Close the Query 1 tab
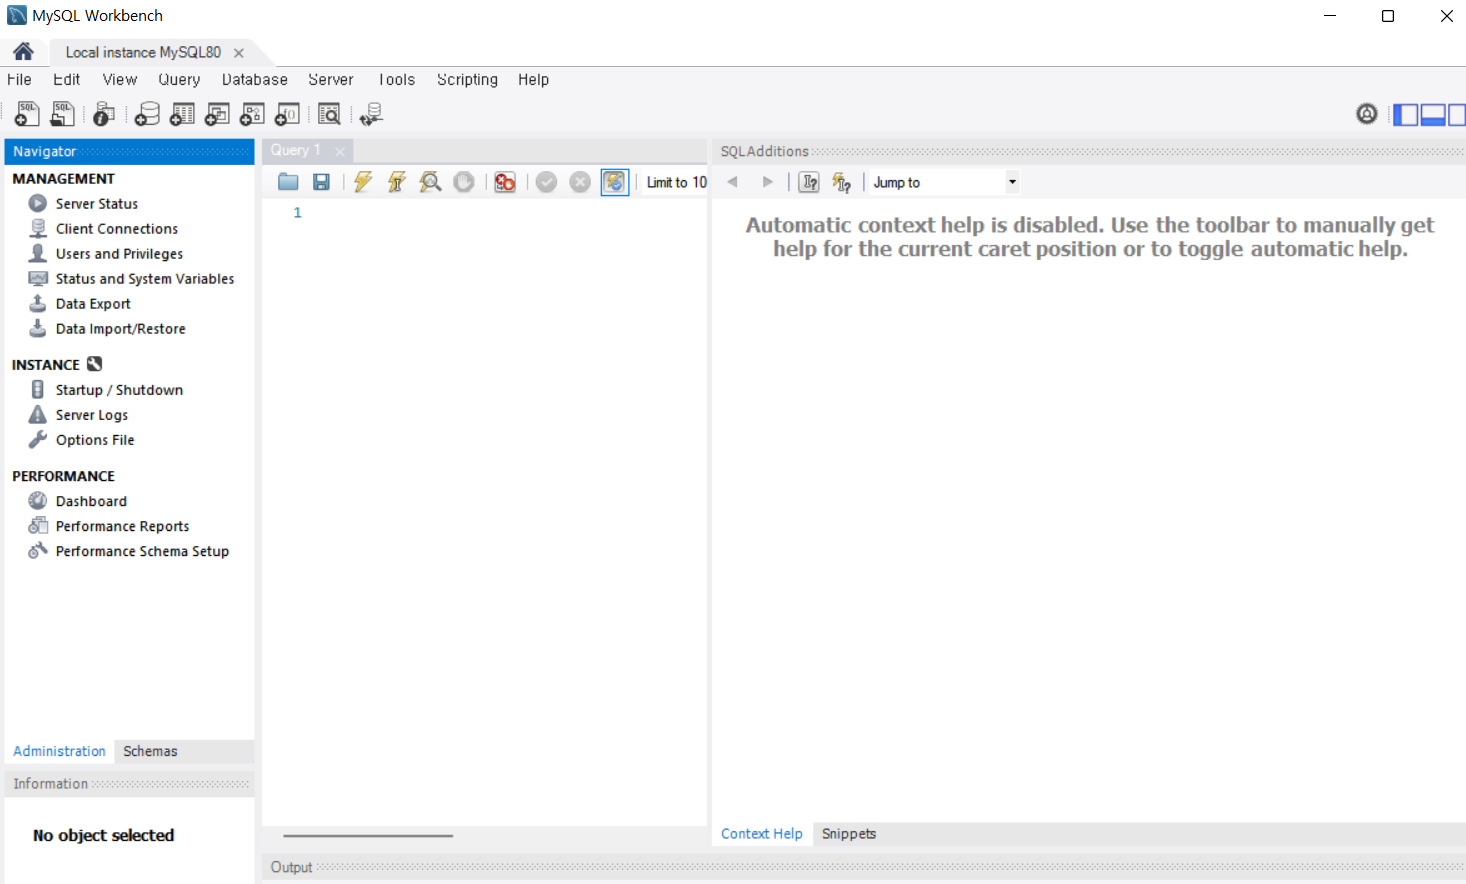The image size is (1466, 884). coord(340,151)
